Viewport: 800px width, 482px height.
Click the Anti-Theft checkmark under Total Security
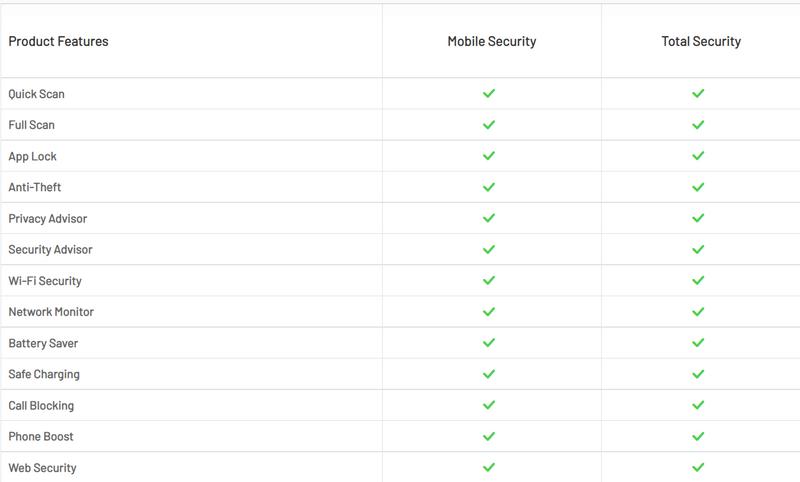(x=699, y=187)
